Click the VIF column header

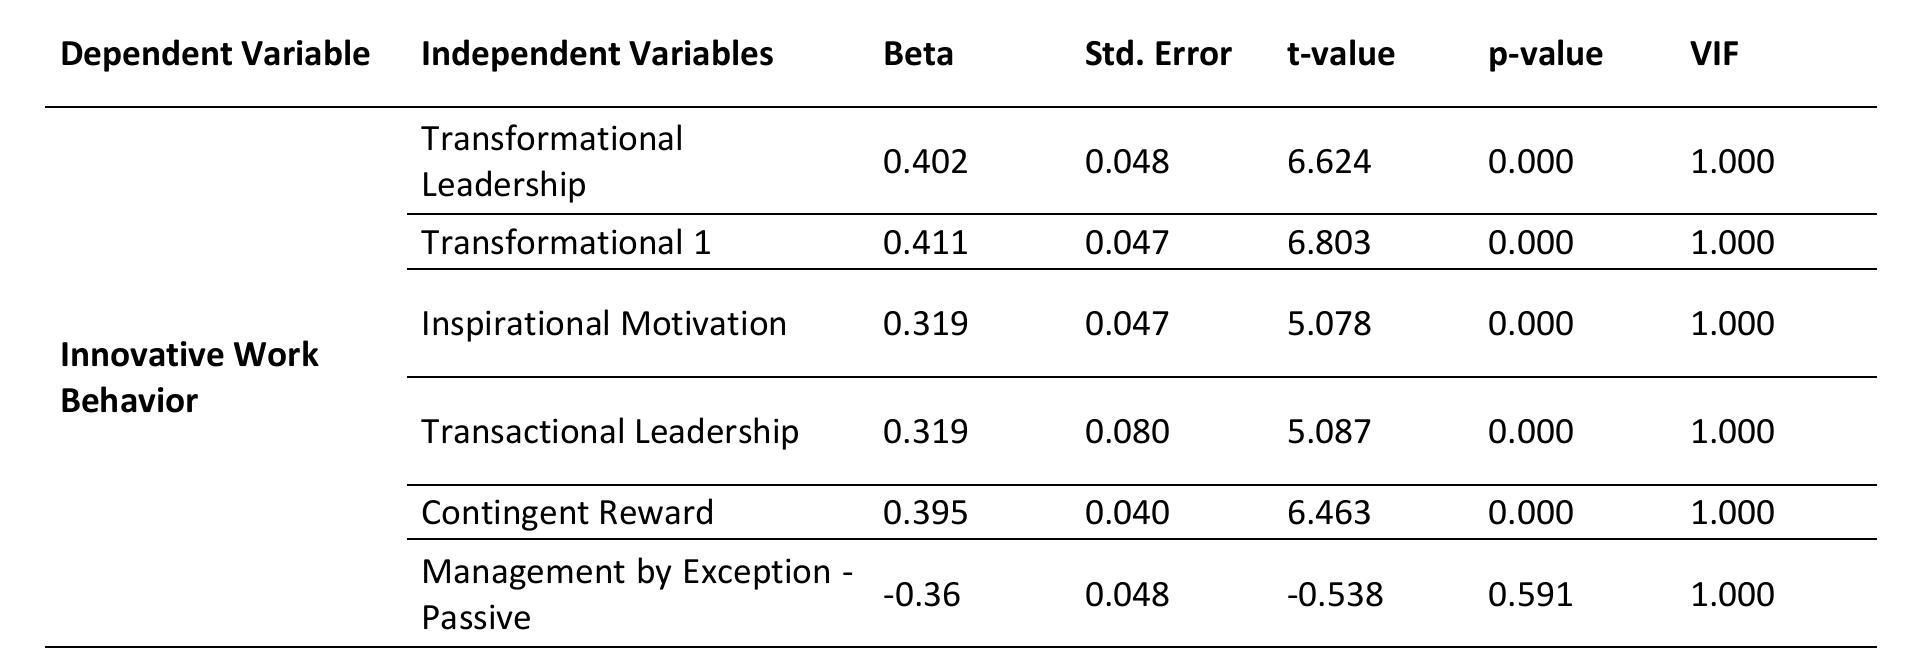pos(1714,53)
